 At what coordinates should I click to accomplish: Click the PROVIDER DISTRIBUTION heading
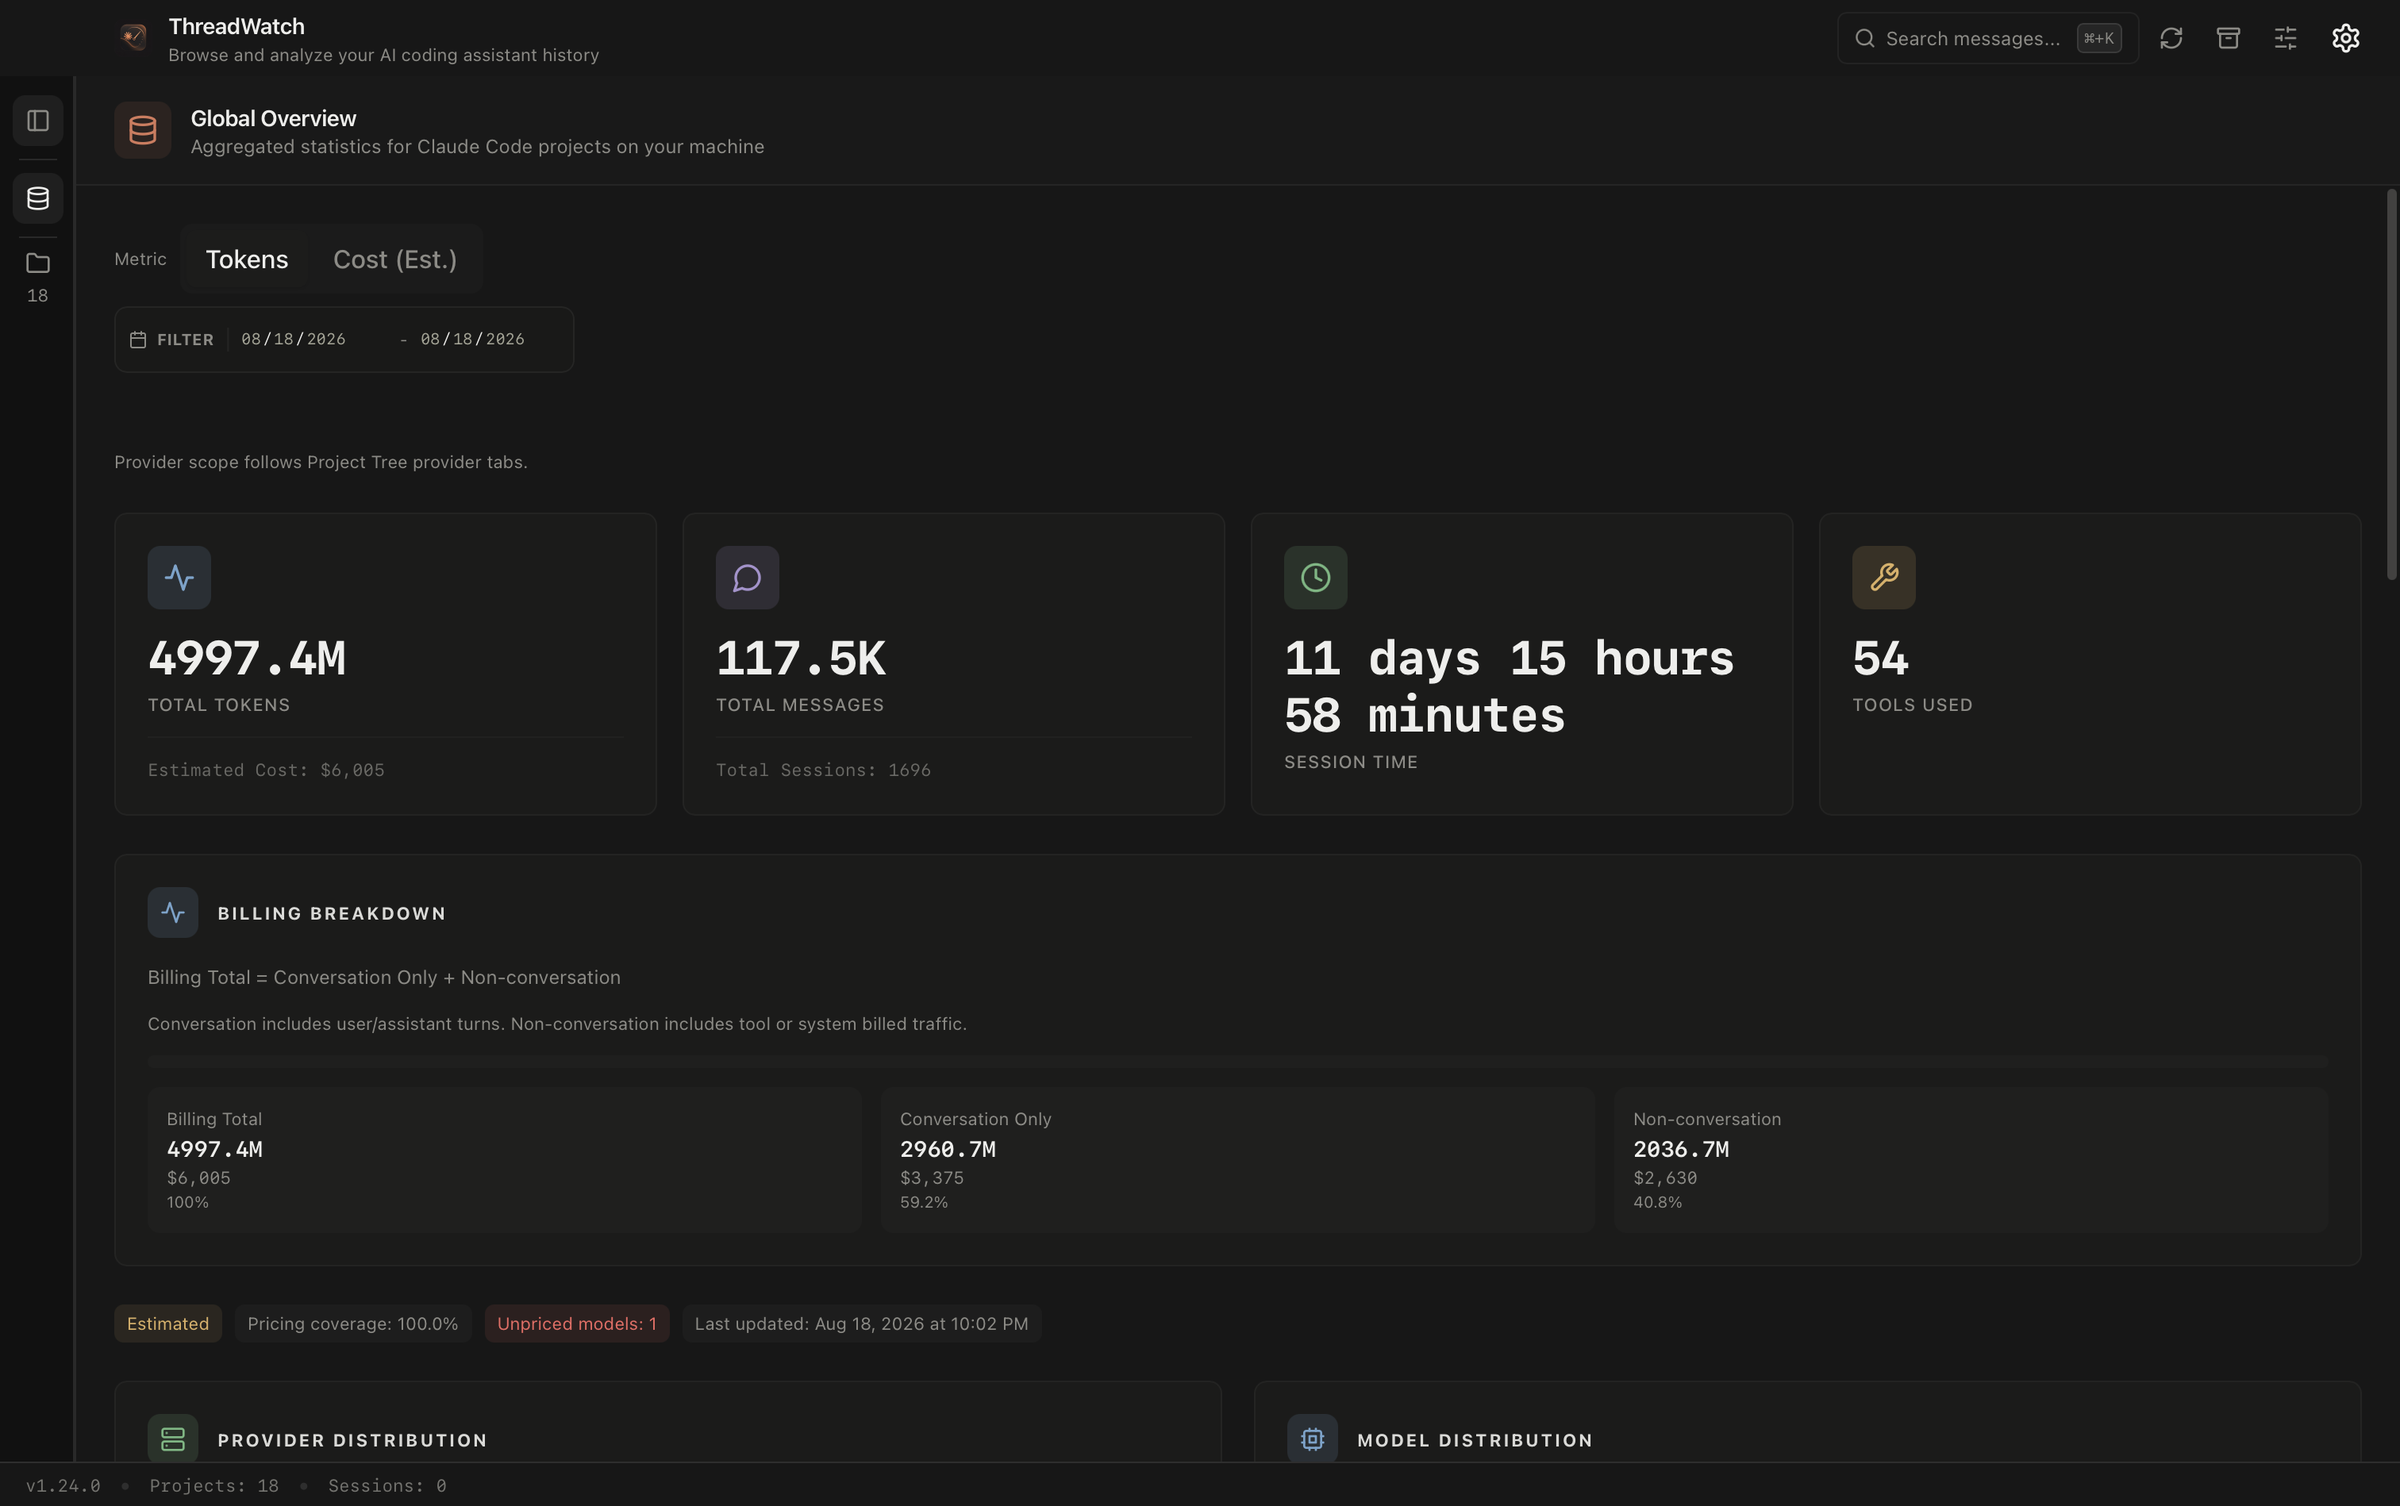coord(352,1440)
